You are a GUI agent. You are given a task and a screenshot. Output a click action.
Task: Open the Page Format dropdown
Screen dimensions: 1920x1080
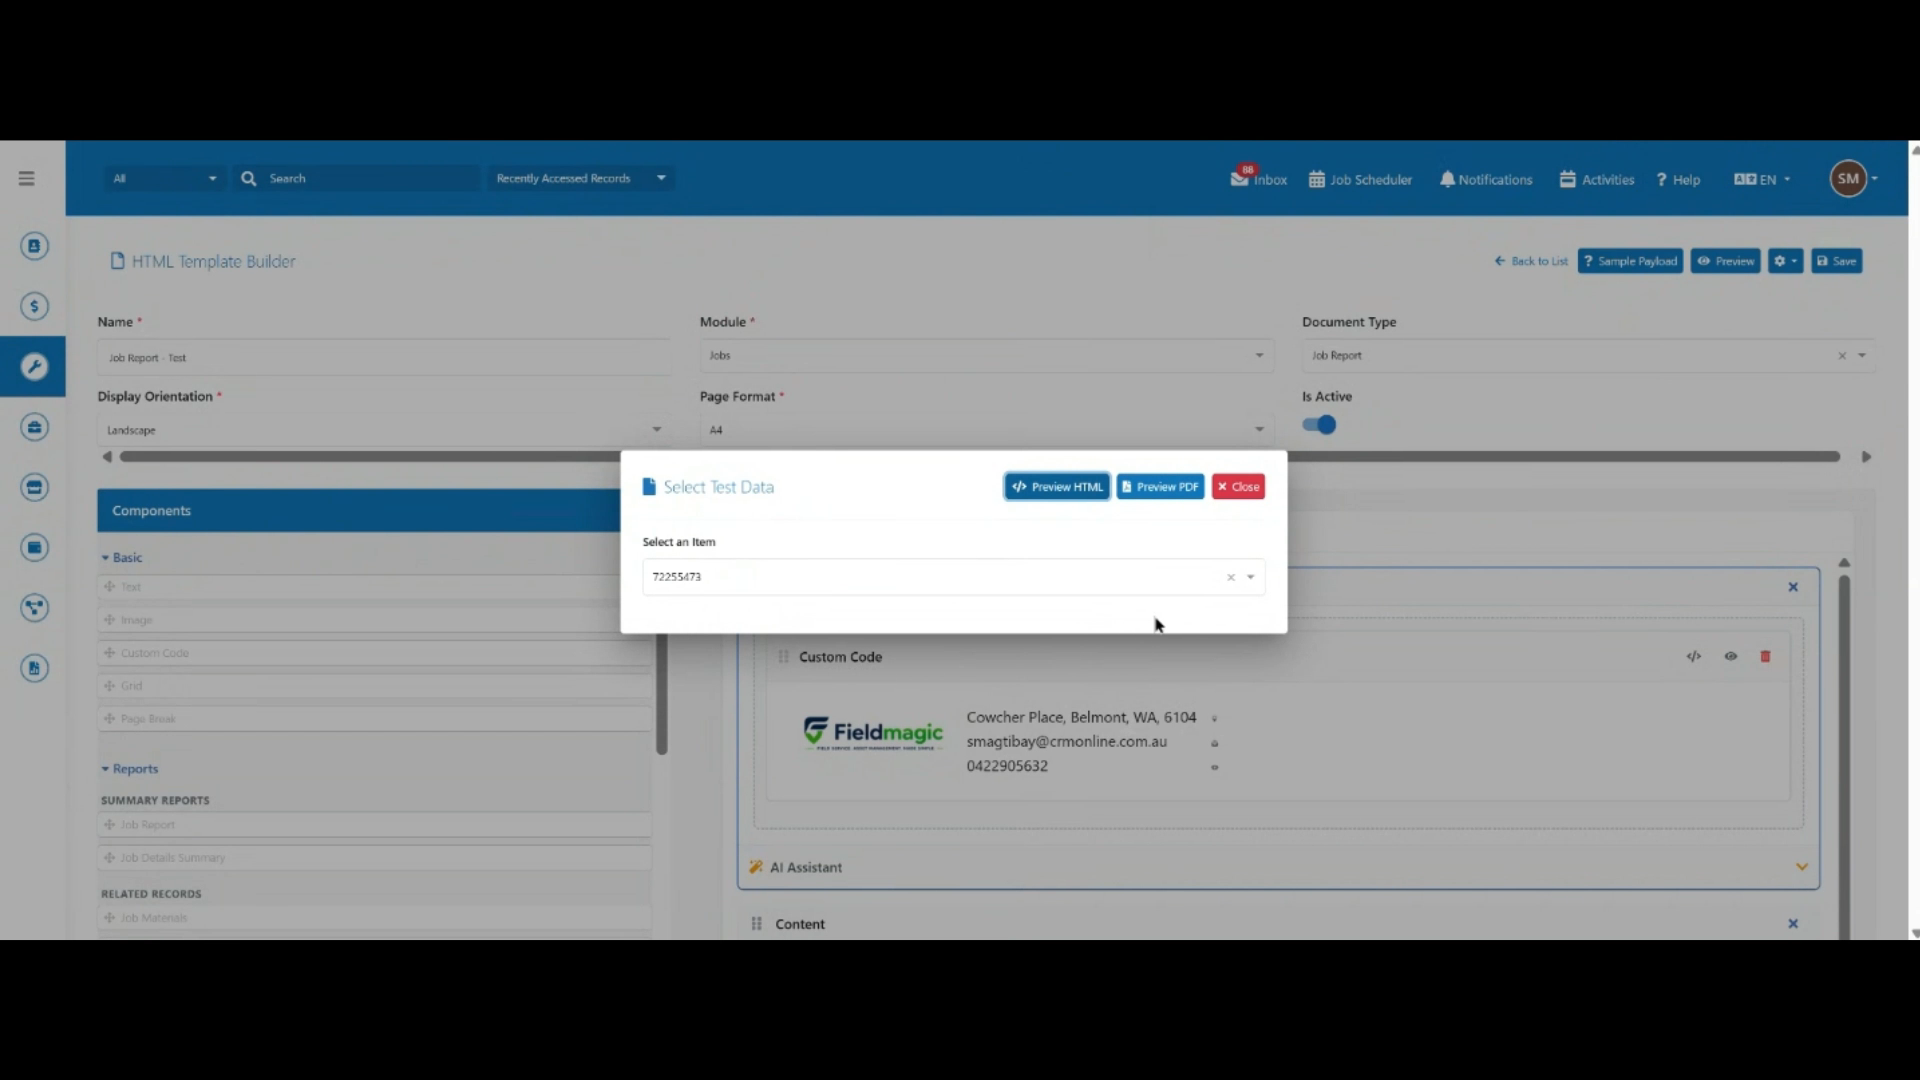click(x=986, y=430)
